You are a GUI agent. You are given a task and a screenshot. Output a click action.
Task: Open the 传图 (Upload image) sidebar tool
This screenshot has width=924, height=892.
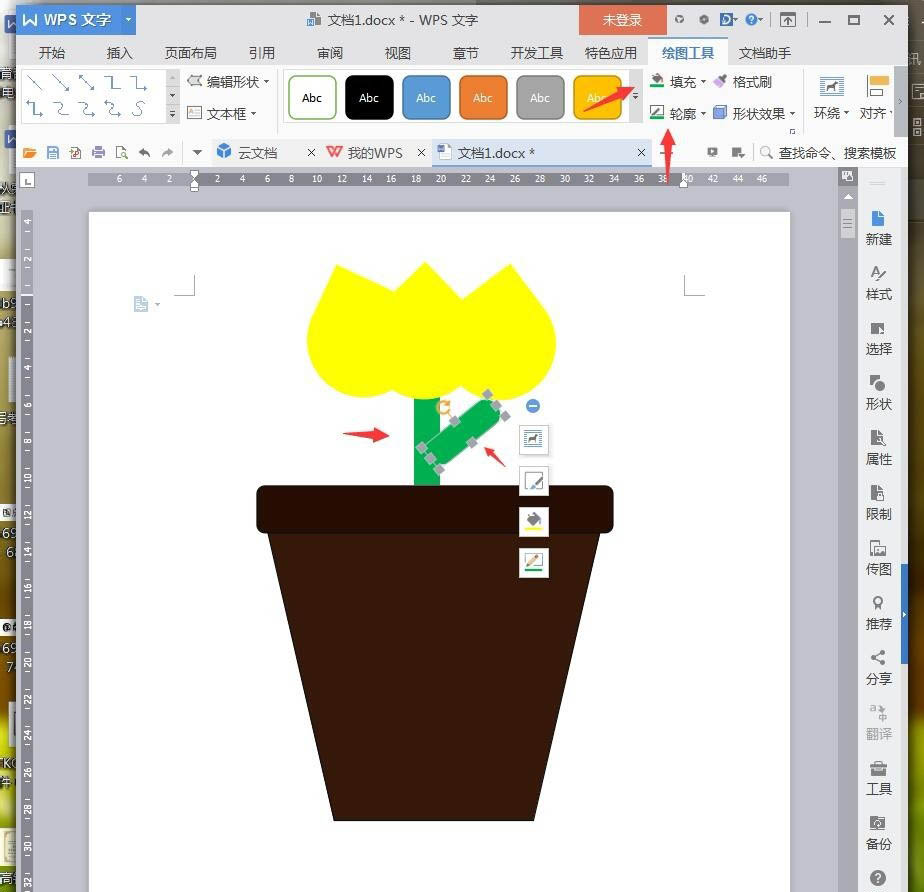coord(878,558)
